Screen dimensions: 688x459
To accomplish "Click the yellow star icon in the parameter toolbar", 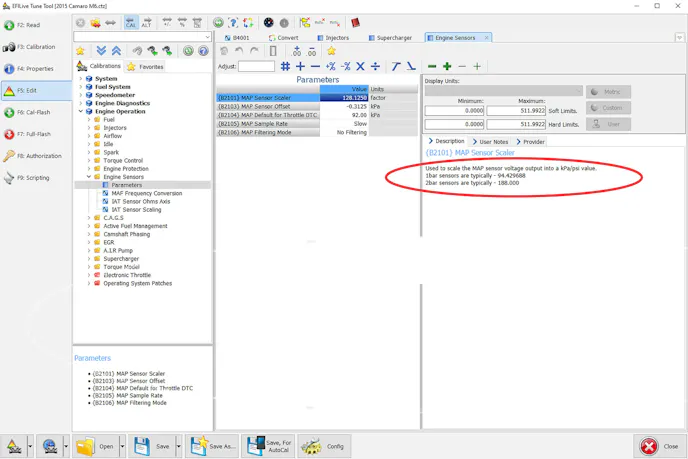I will (x=331, y=51).
